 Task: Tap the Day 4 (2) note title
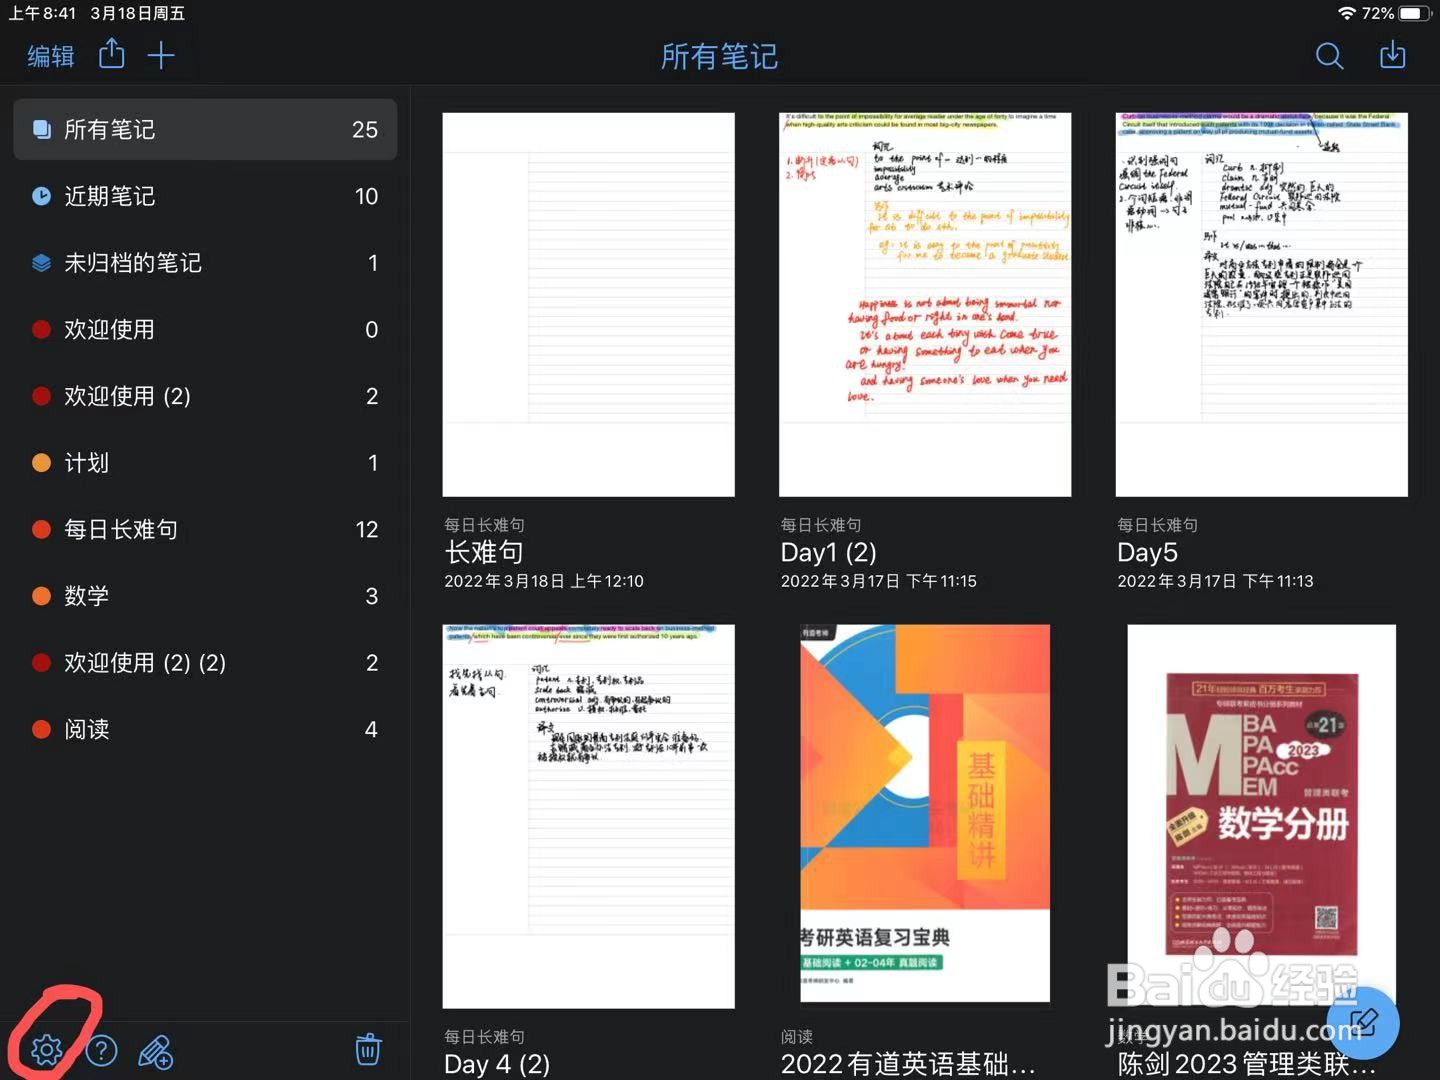tap(497, 1064)
